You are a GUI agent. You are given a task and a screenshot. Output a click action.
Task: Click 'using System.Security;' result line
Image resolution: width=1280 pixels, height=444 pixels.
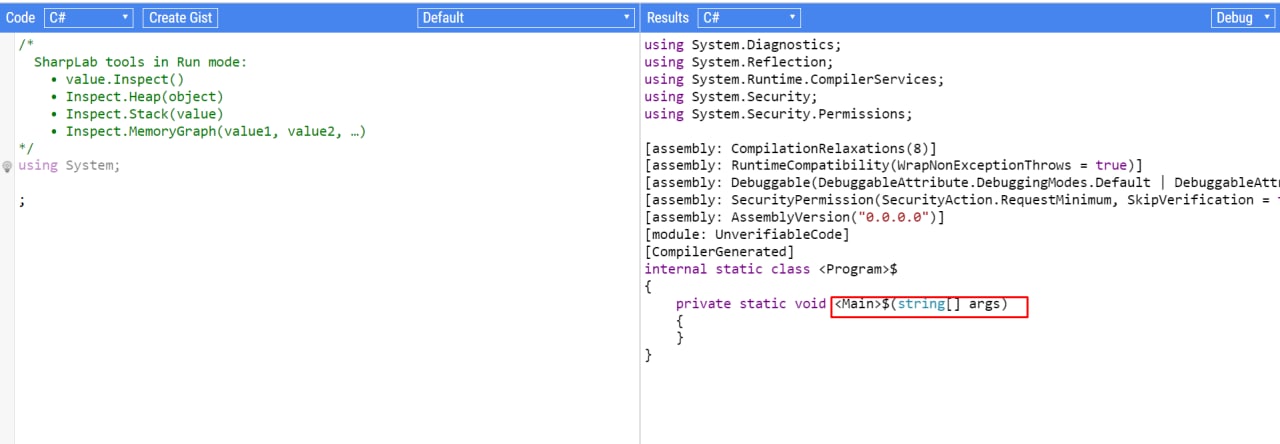click(731, 96)
